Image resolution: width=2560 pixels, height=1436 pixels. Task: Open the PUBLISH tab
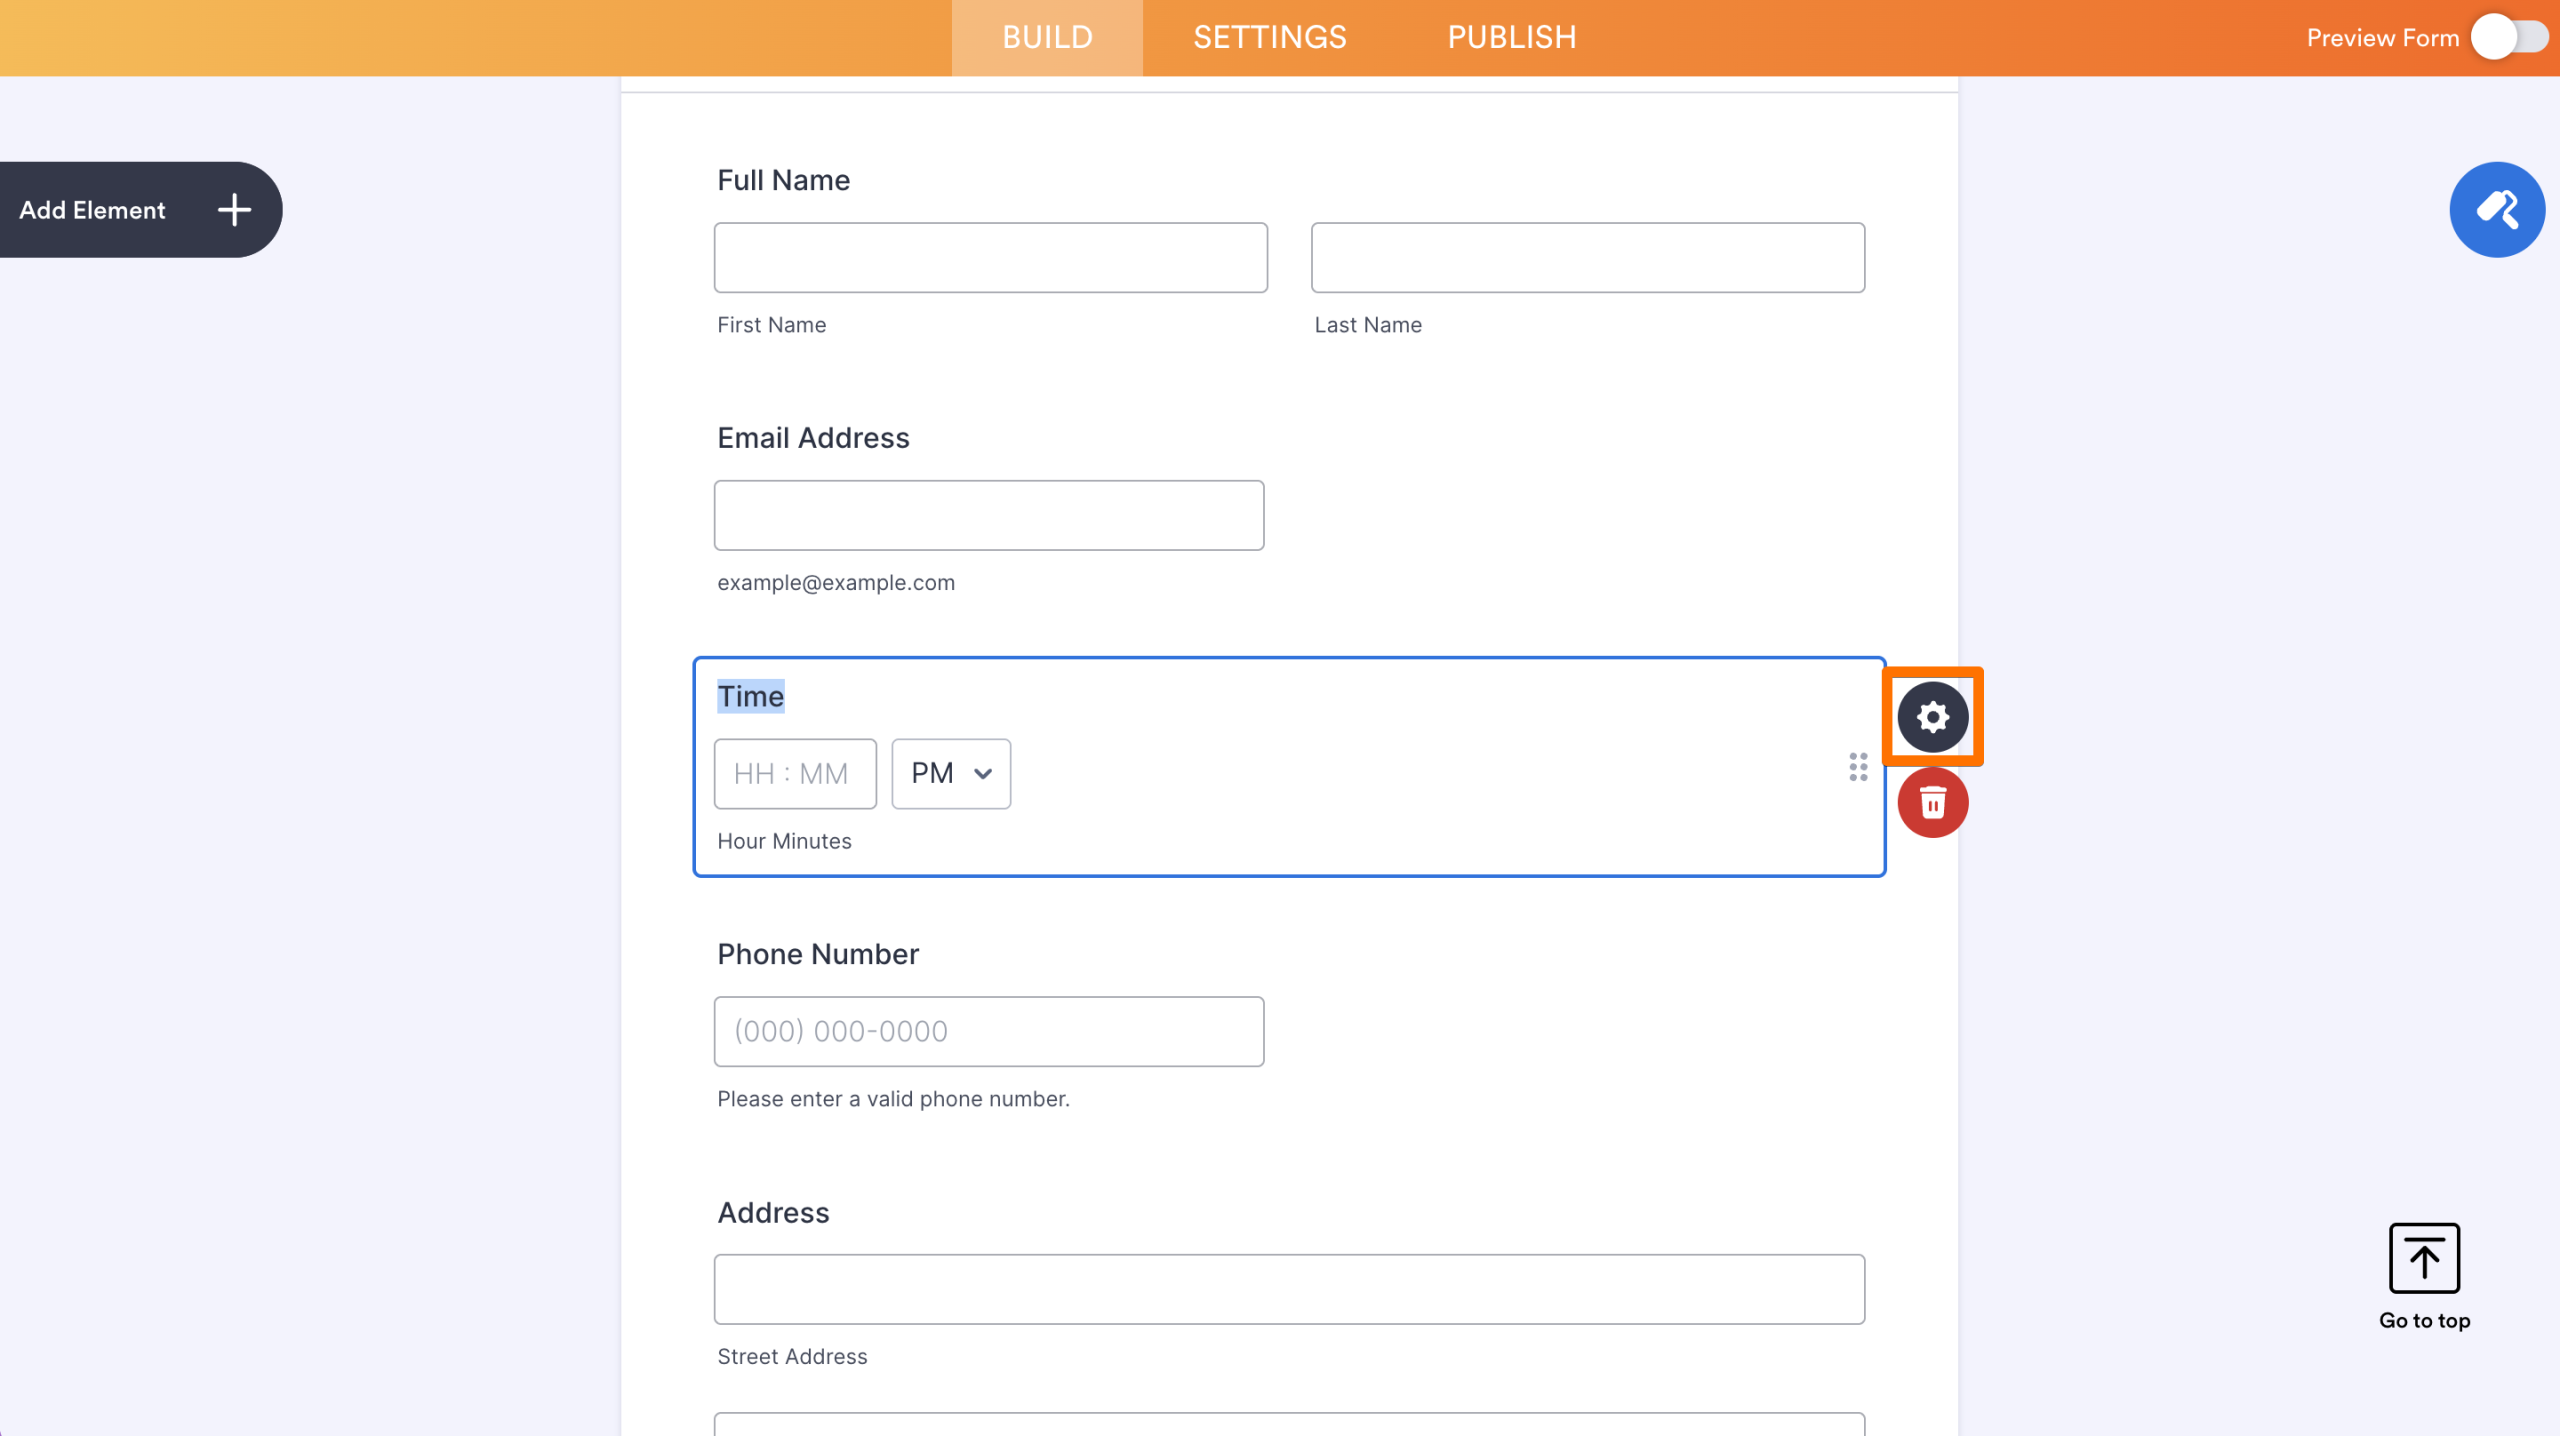[x=1511, y=37]
